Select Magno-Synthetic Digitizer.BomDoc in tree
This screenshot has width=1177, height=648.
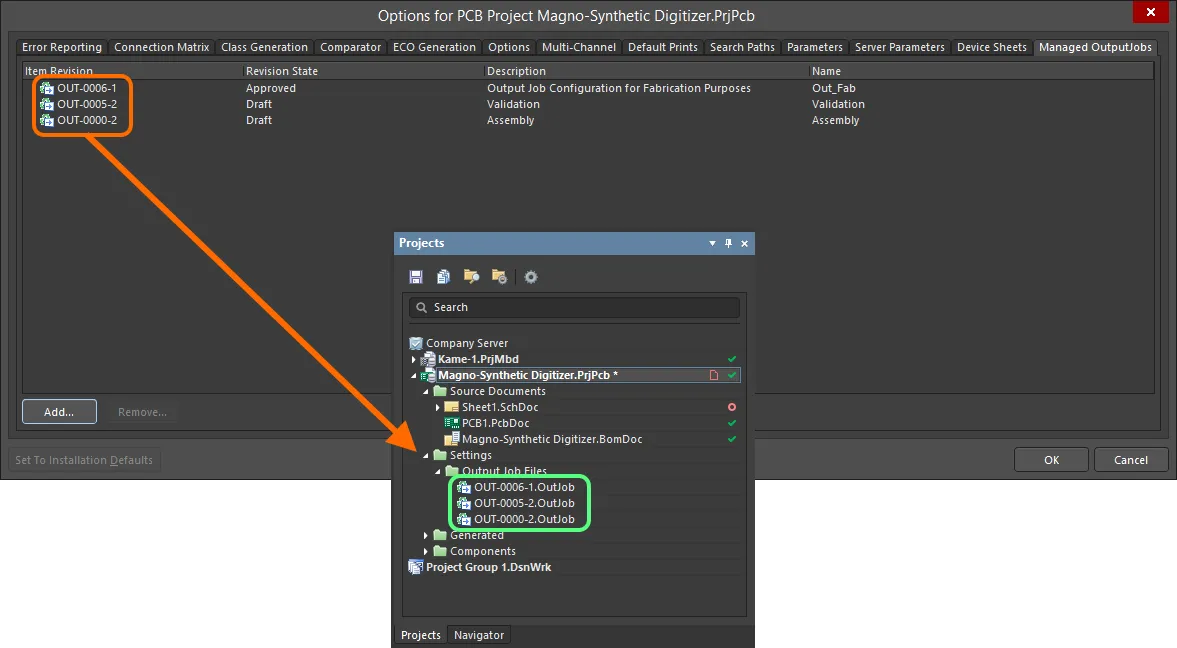coord(552,439)
